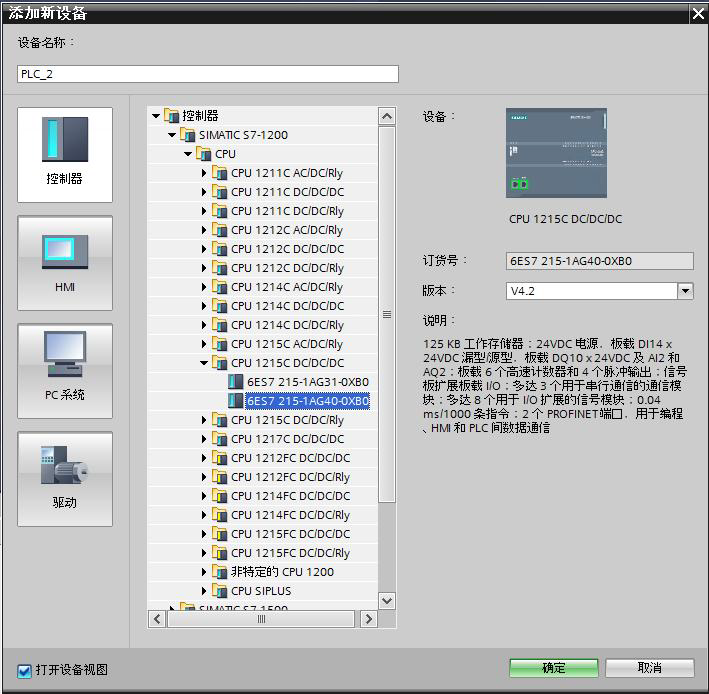Expand CPU 1214C AC/DC/Rly node

[204, 287]
